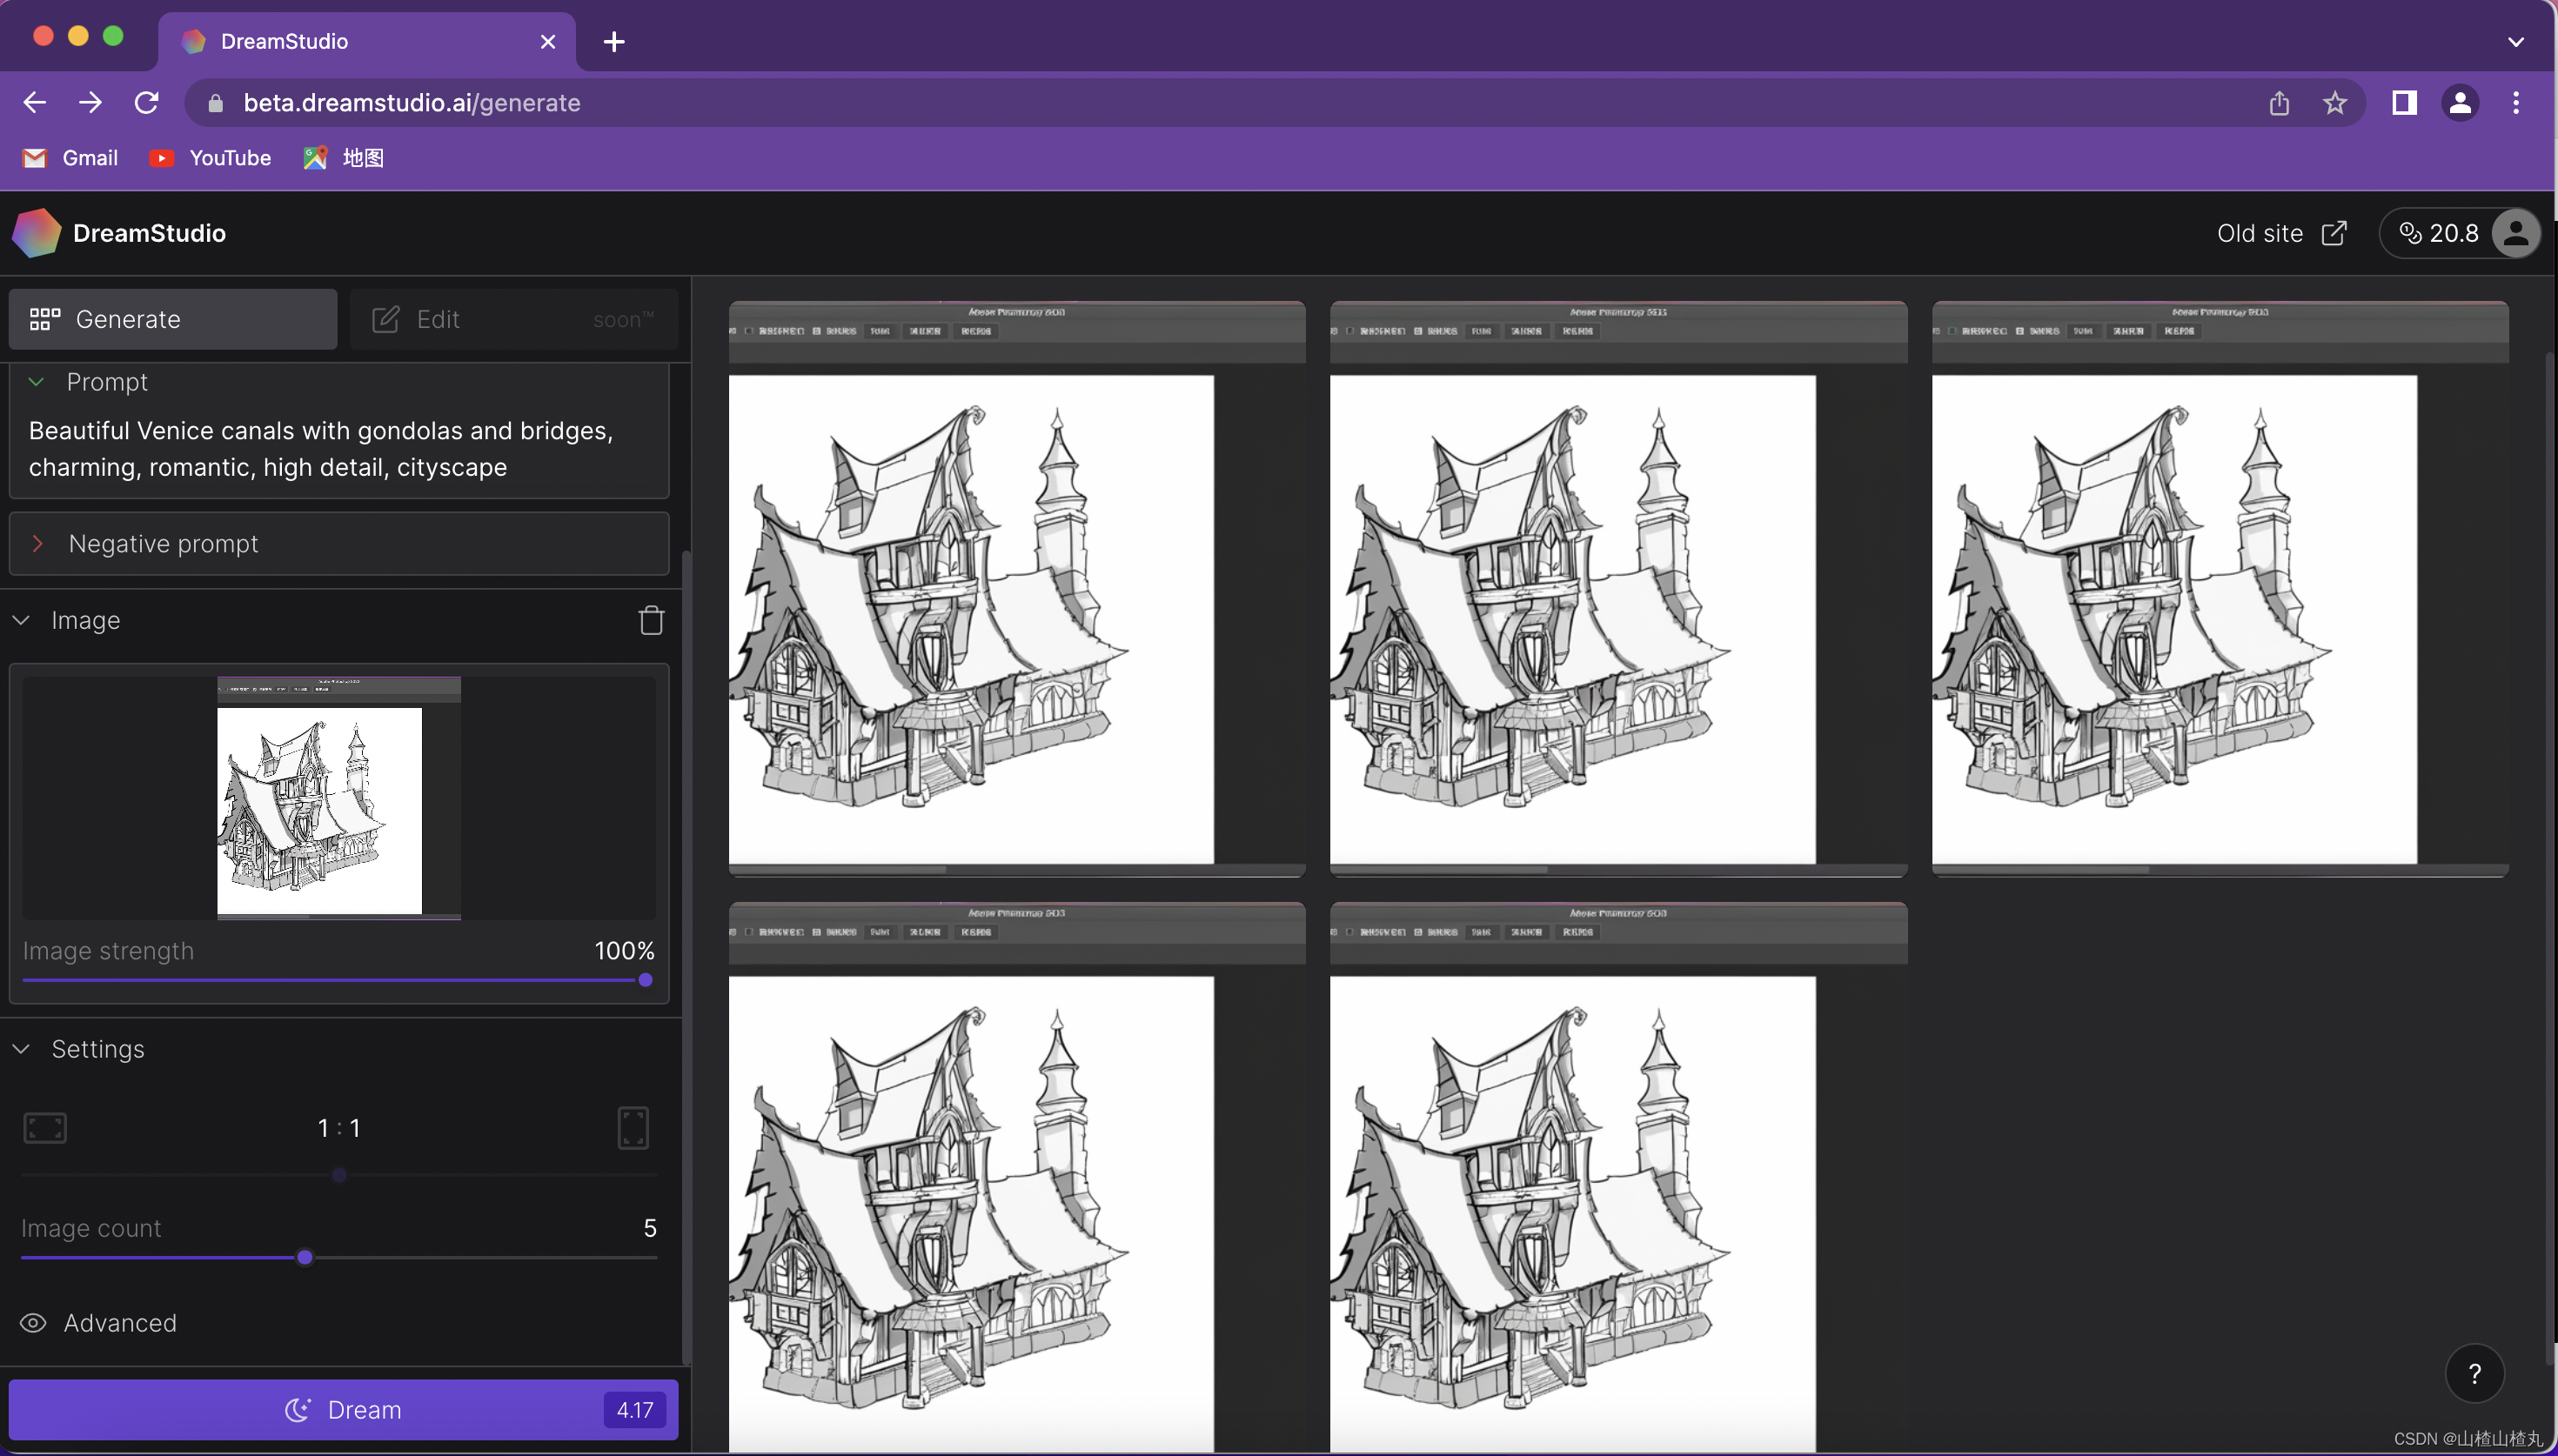Reload the page in the browser

[147, 103]
